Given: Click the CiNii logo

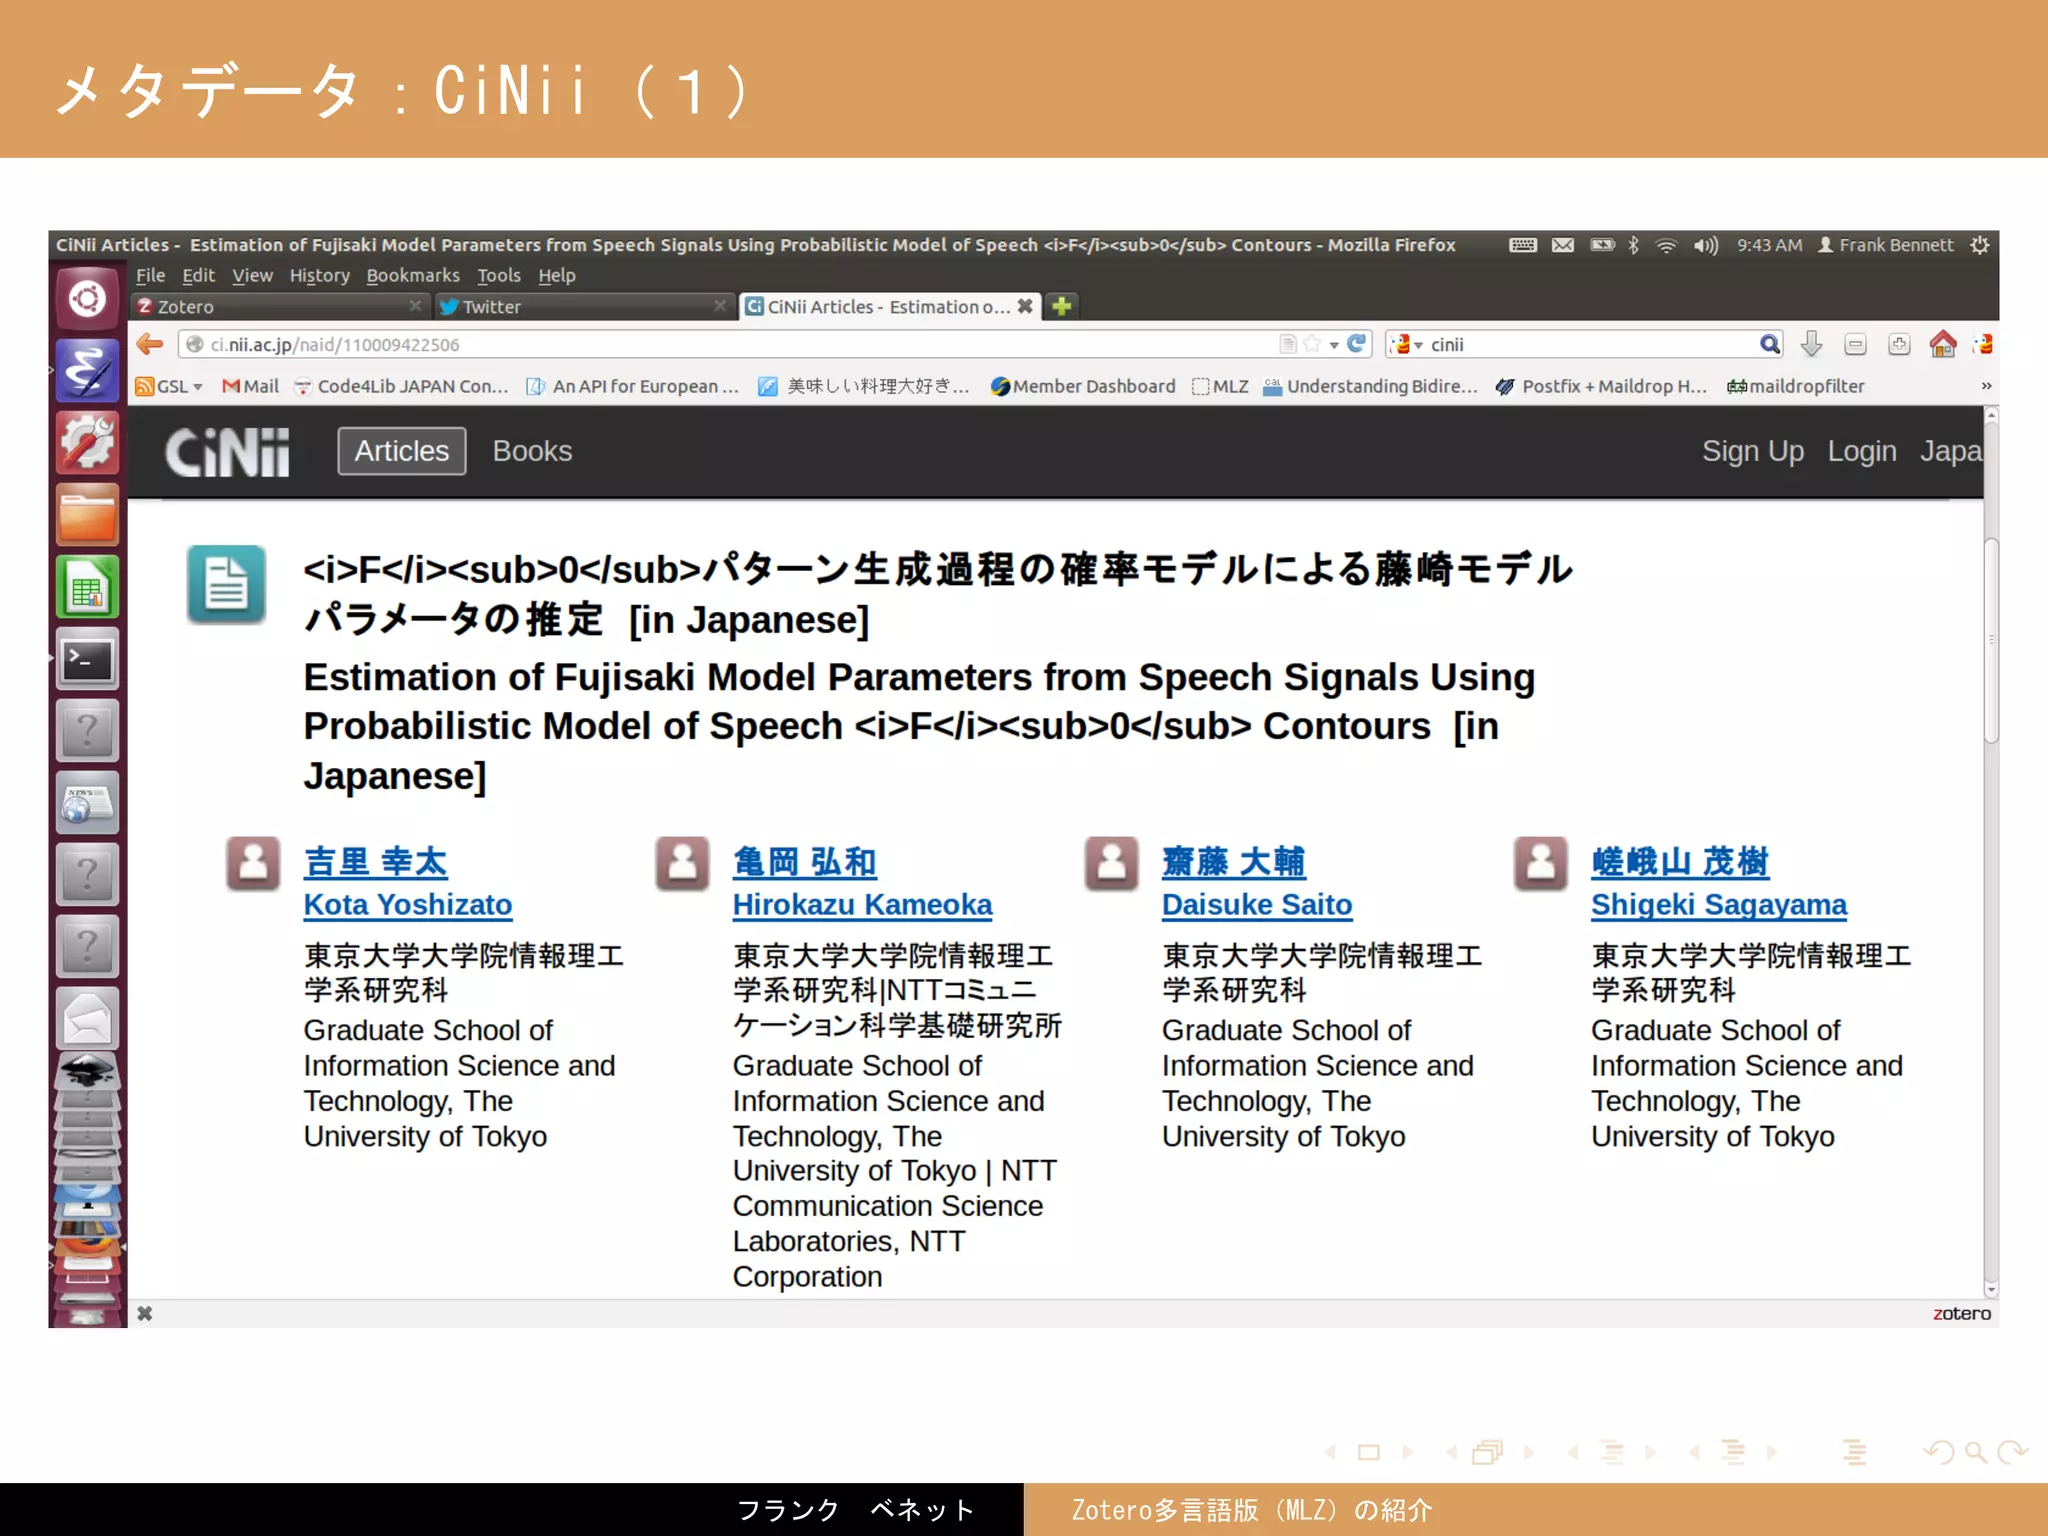Looking at the screenshot, I should (228, 452).
